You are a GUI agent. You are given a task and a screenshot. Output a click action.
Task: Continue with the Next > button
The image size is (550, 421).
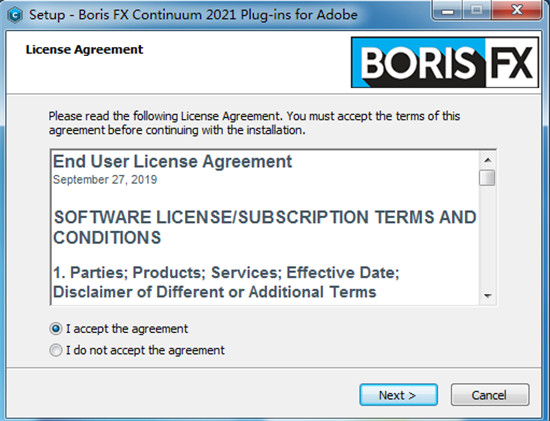click(x=398, y=395)
